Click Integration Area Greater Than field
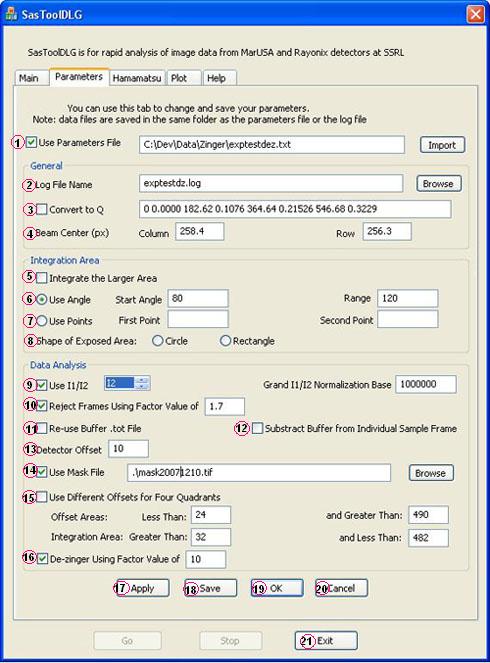The image size is (490, 663). 211,537
